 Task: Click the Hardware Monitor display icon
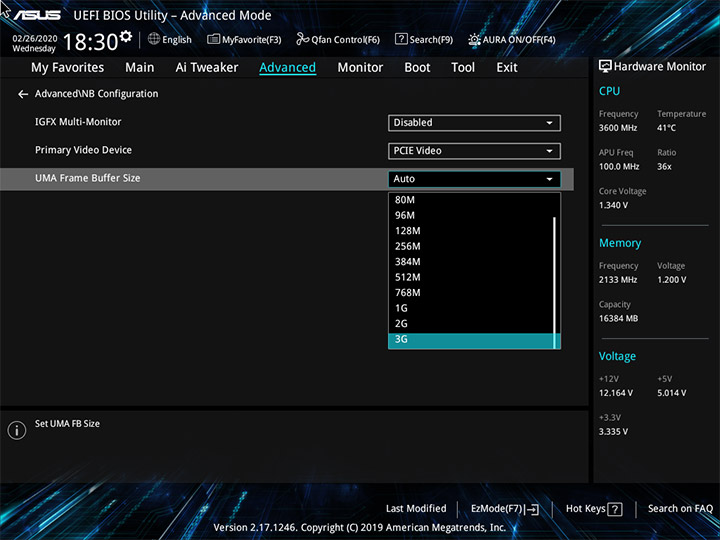tap(605, 66)
